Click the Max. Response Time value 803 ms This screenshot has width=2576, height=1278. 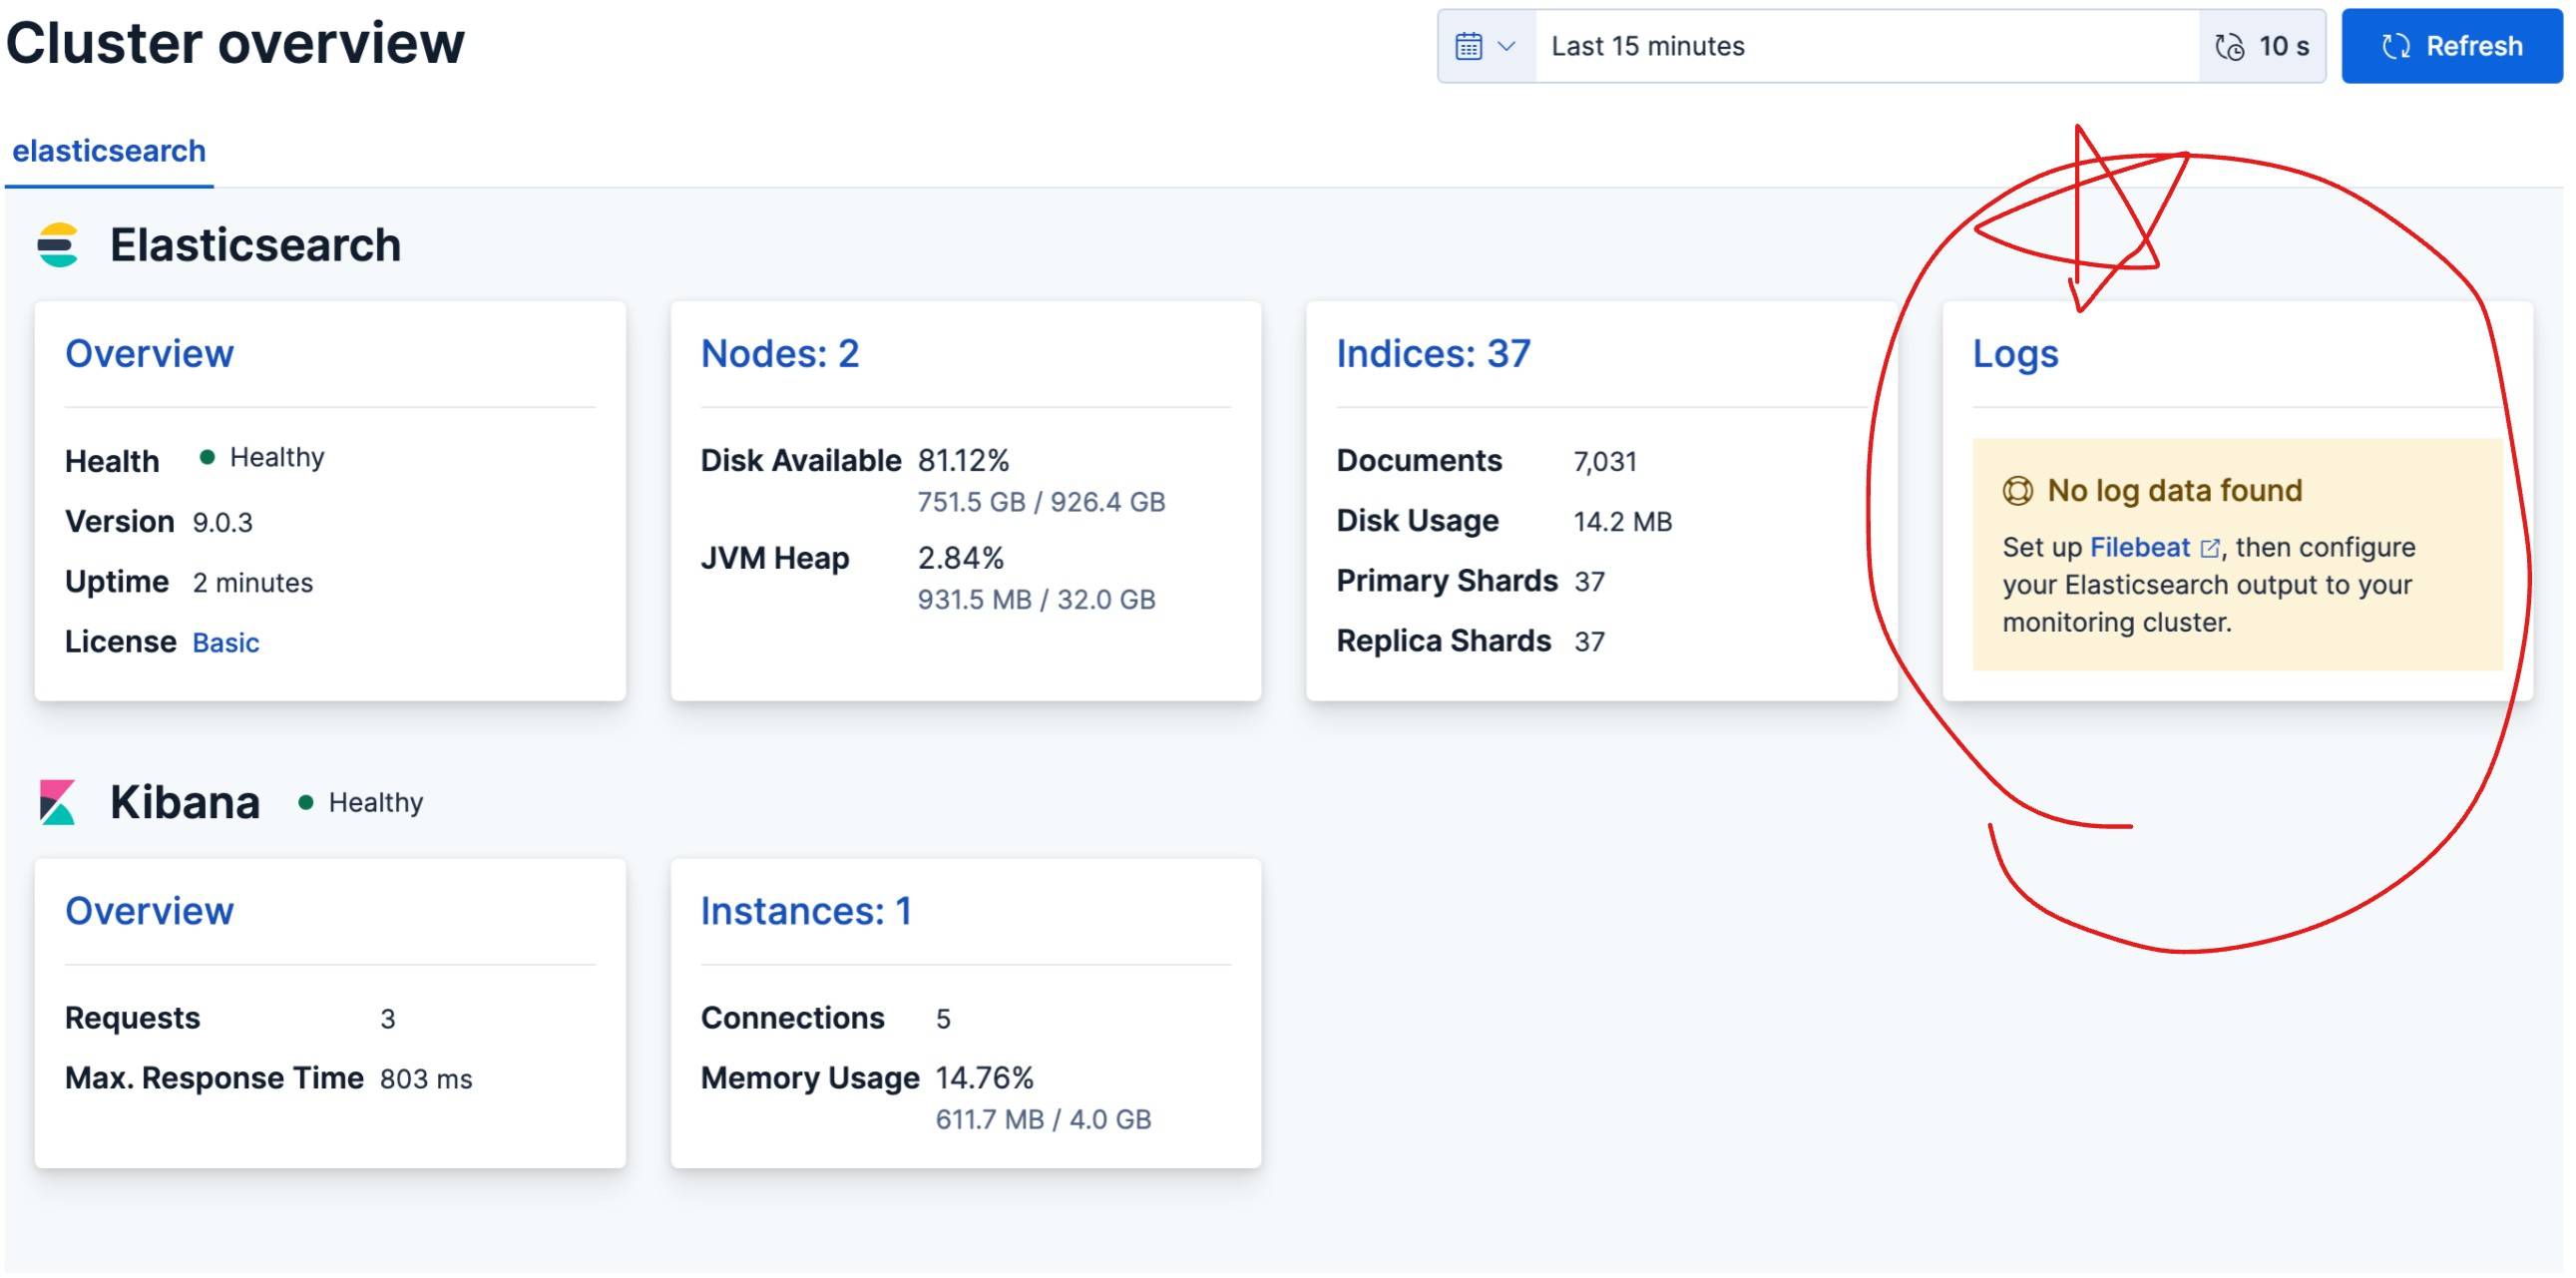426,1079
